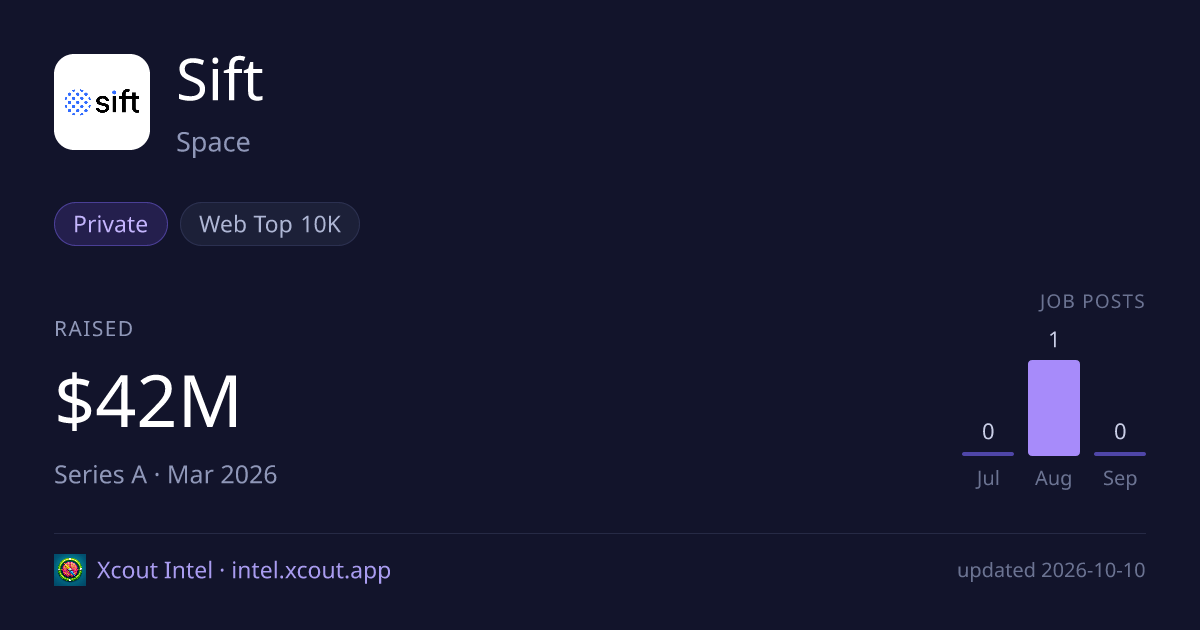Click the Series A · Mar 2026 text
This screenshot has width=1200, height=630.
(166, 474)
